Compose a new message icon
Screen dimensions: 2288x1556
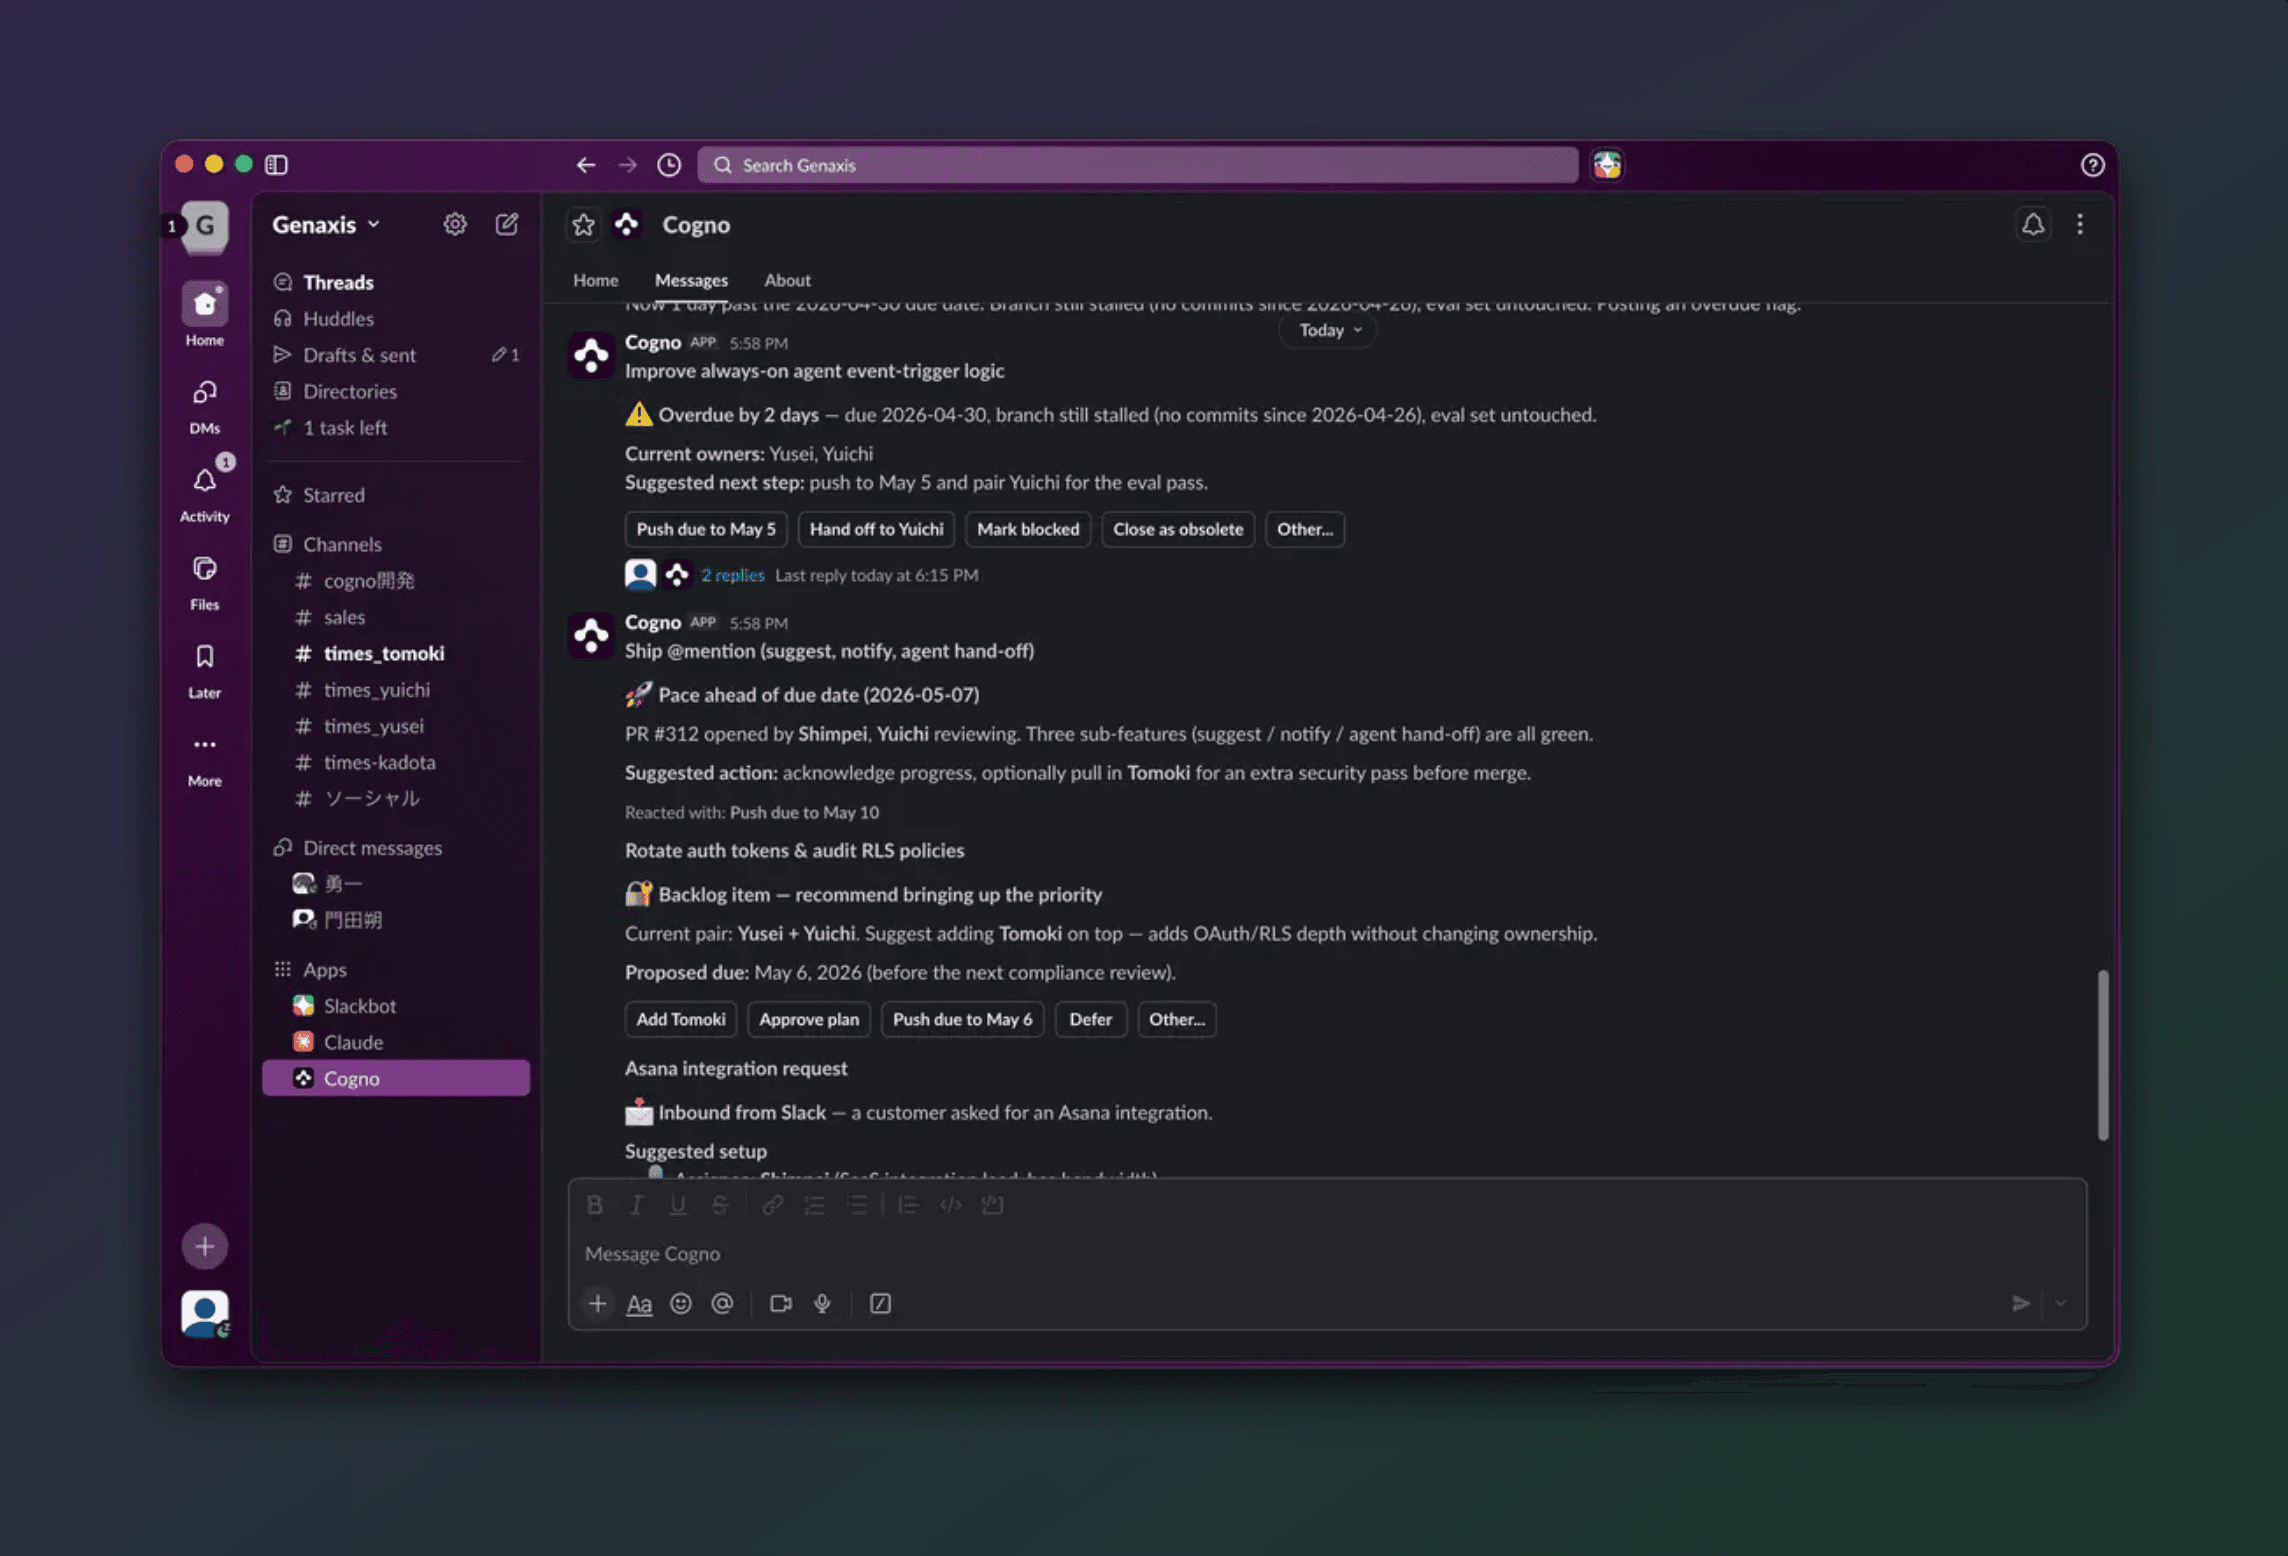pyautogui.click(x=507, y=224)
